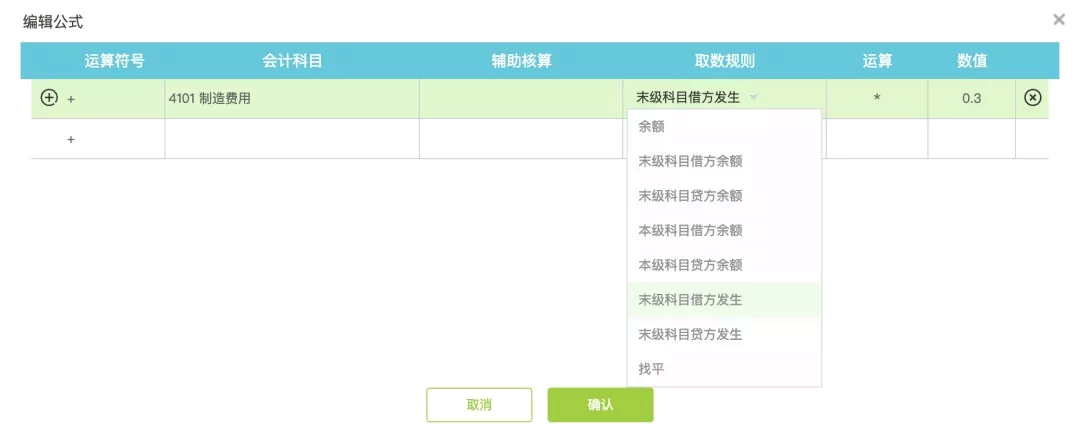
Task: Click the circled plus add-row icon
Action: (x=48, y=98)
